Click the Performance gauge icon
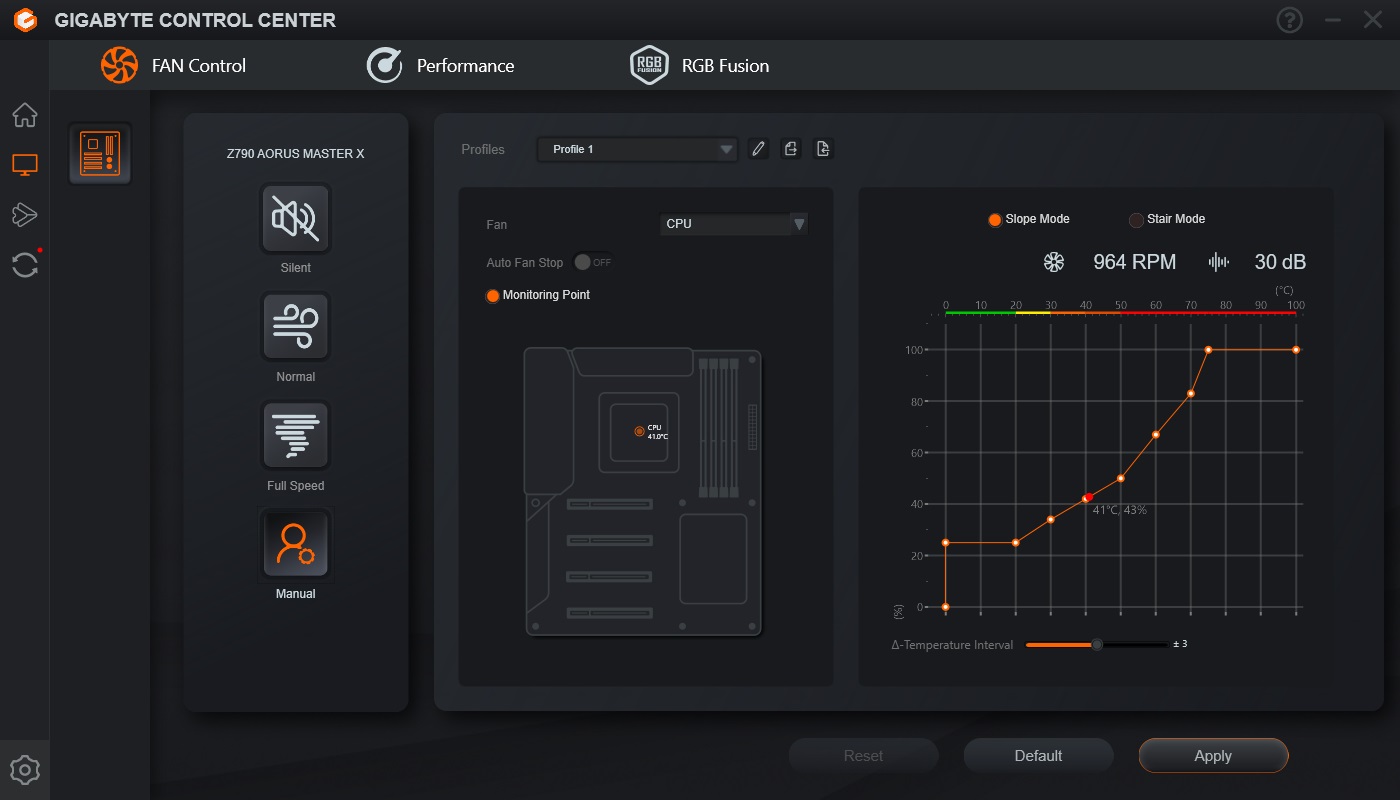 [x=385, y=66]
